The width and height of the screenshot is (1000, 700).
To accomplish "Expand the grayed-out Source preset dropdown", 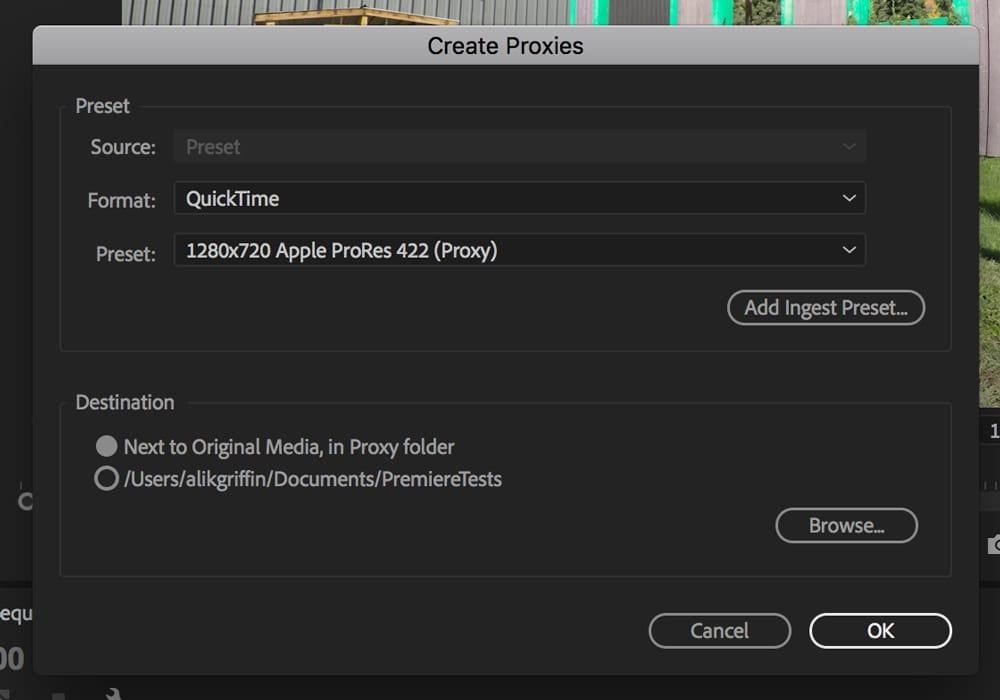I will tap(520, 146).
